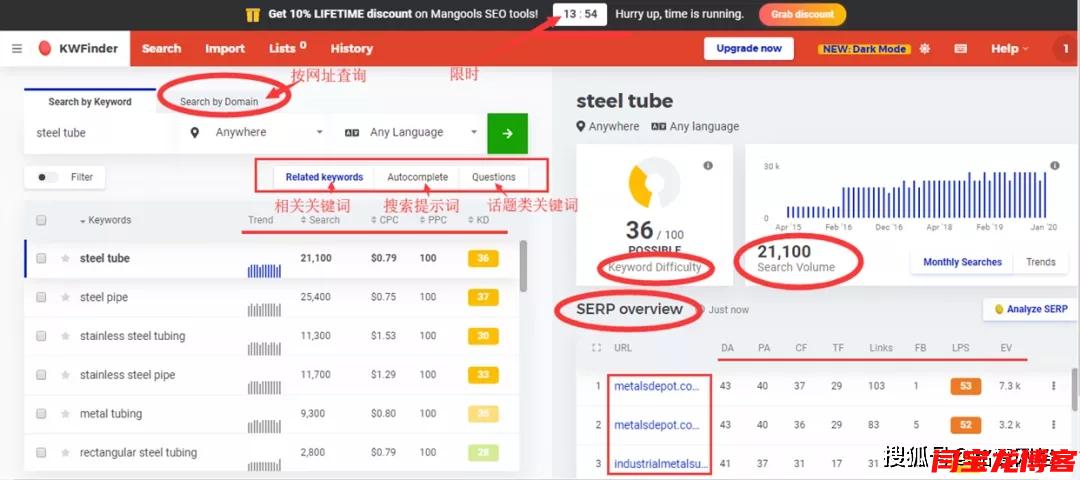Check the stainless steel tubing checkbox

[x=41, y=336]
